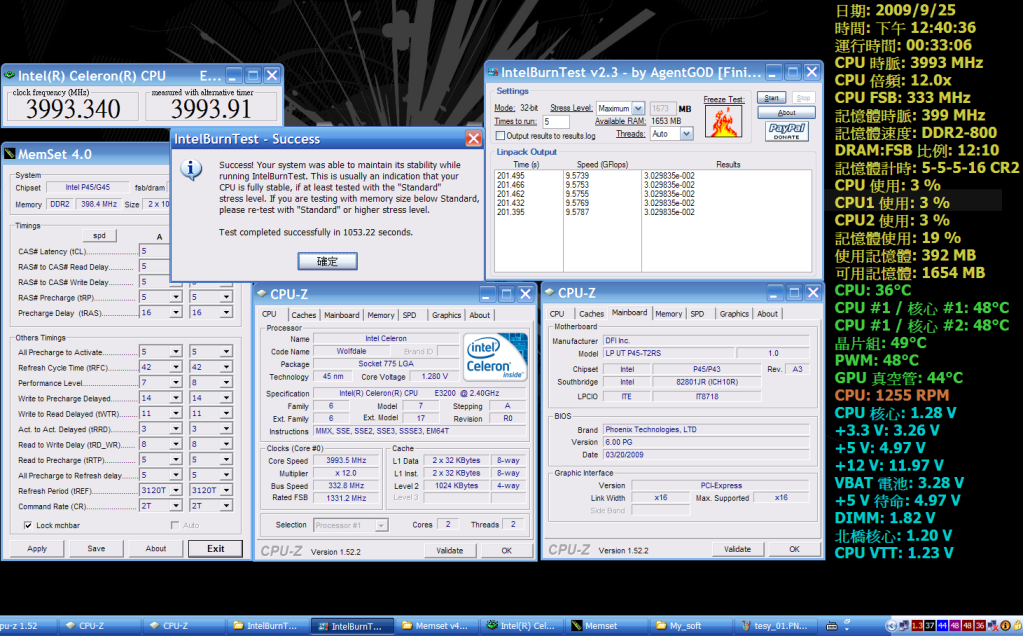The width and height of the screenshot is (1023, 636).
Task: Click the info icon in Success dialog
Action: (x=190, y=170)
